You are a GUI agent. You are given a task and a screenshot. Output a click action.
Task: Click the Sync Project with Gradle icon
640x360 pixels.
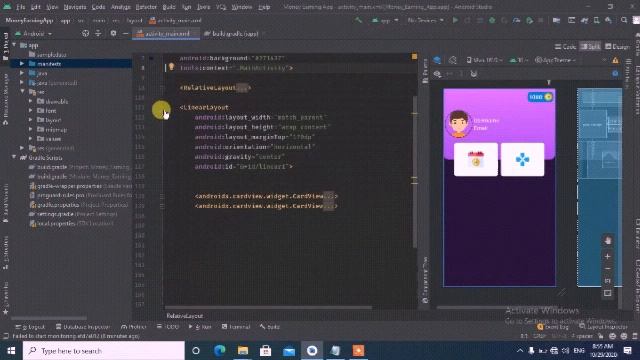click(x=584, y=20)
